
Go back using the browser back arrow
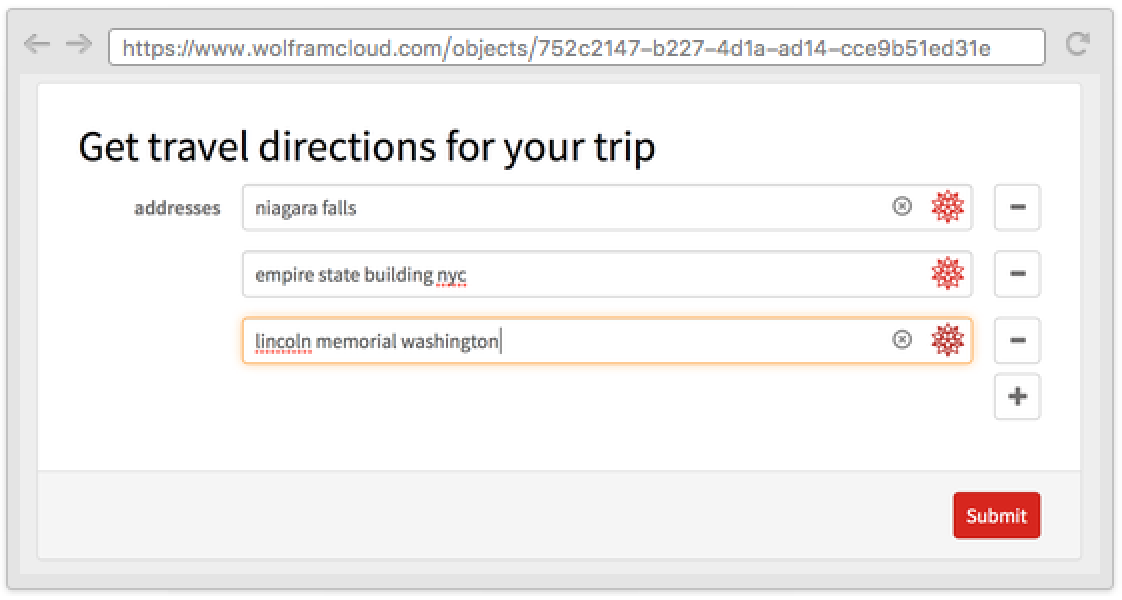[36, 45]
